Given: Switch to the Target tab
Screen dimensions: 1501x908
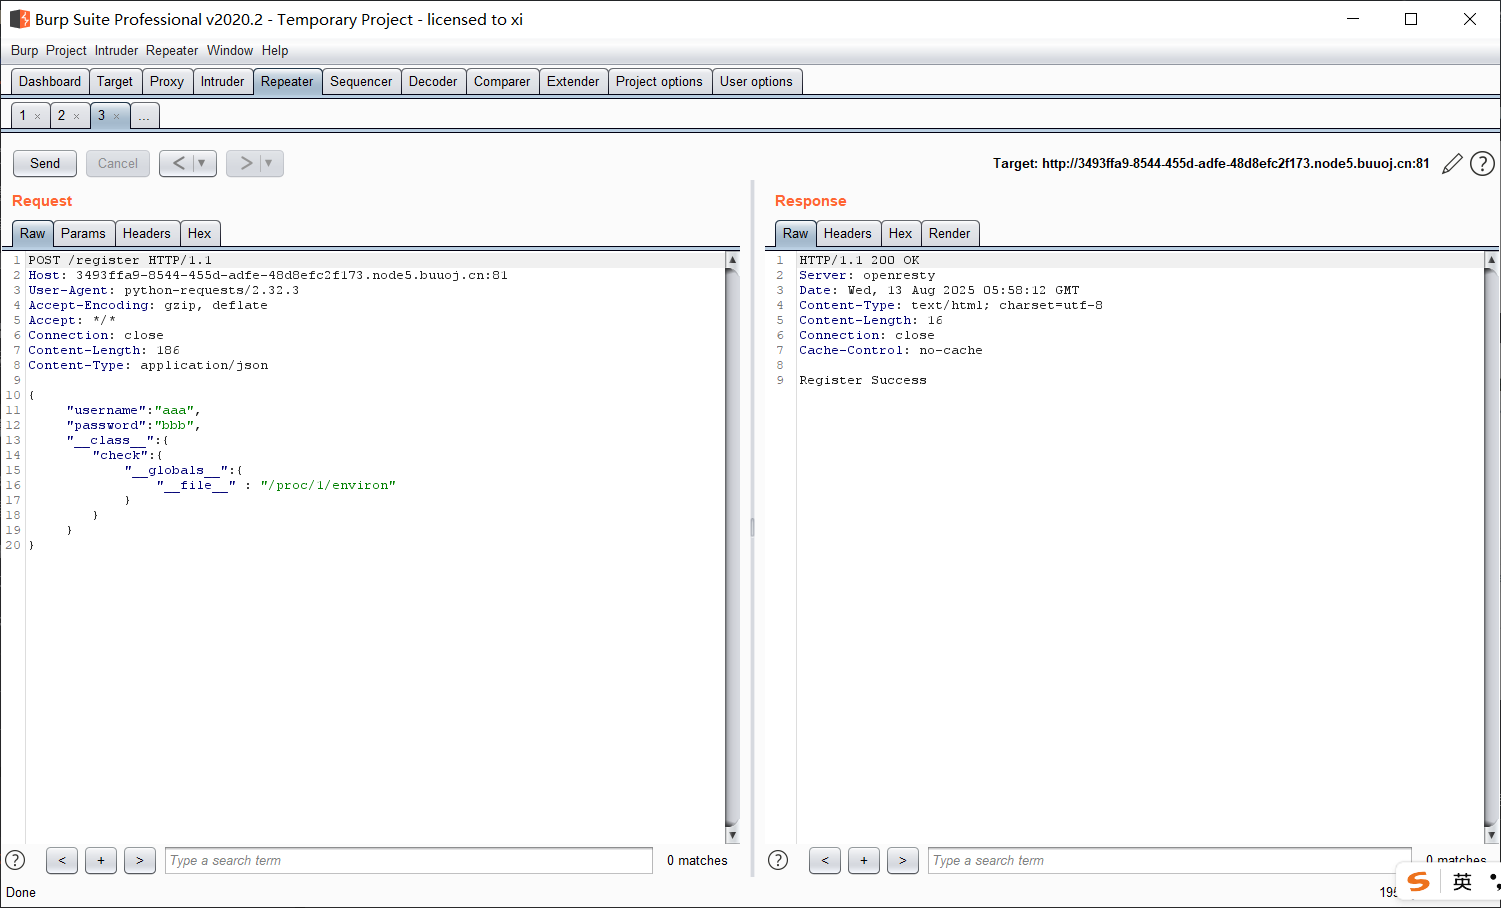Looking at the screenshot, I should coord(115,82).
